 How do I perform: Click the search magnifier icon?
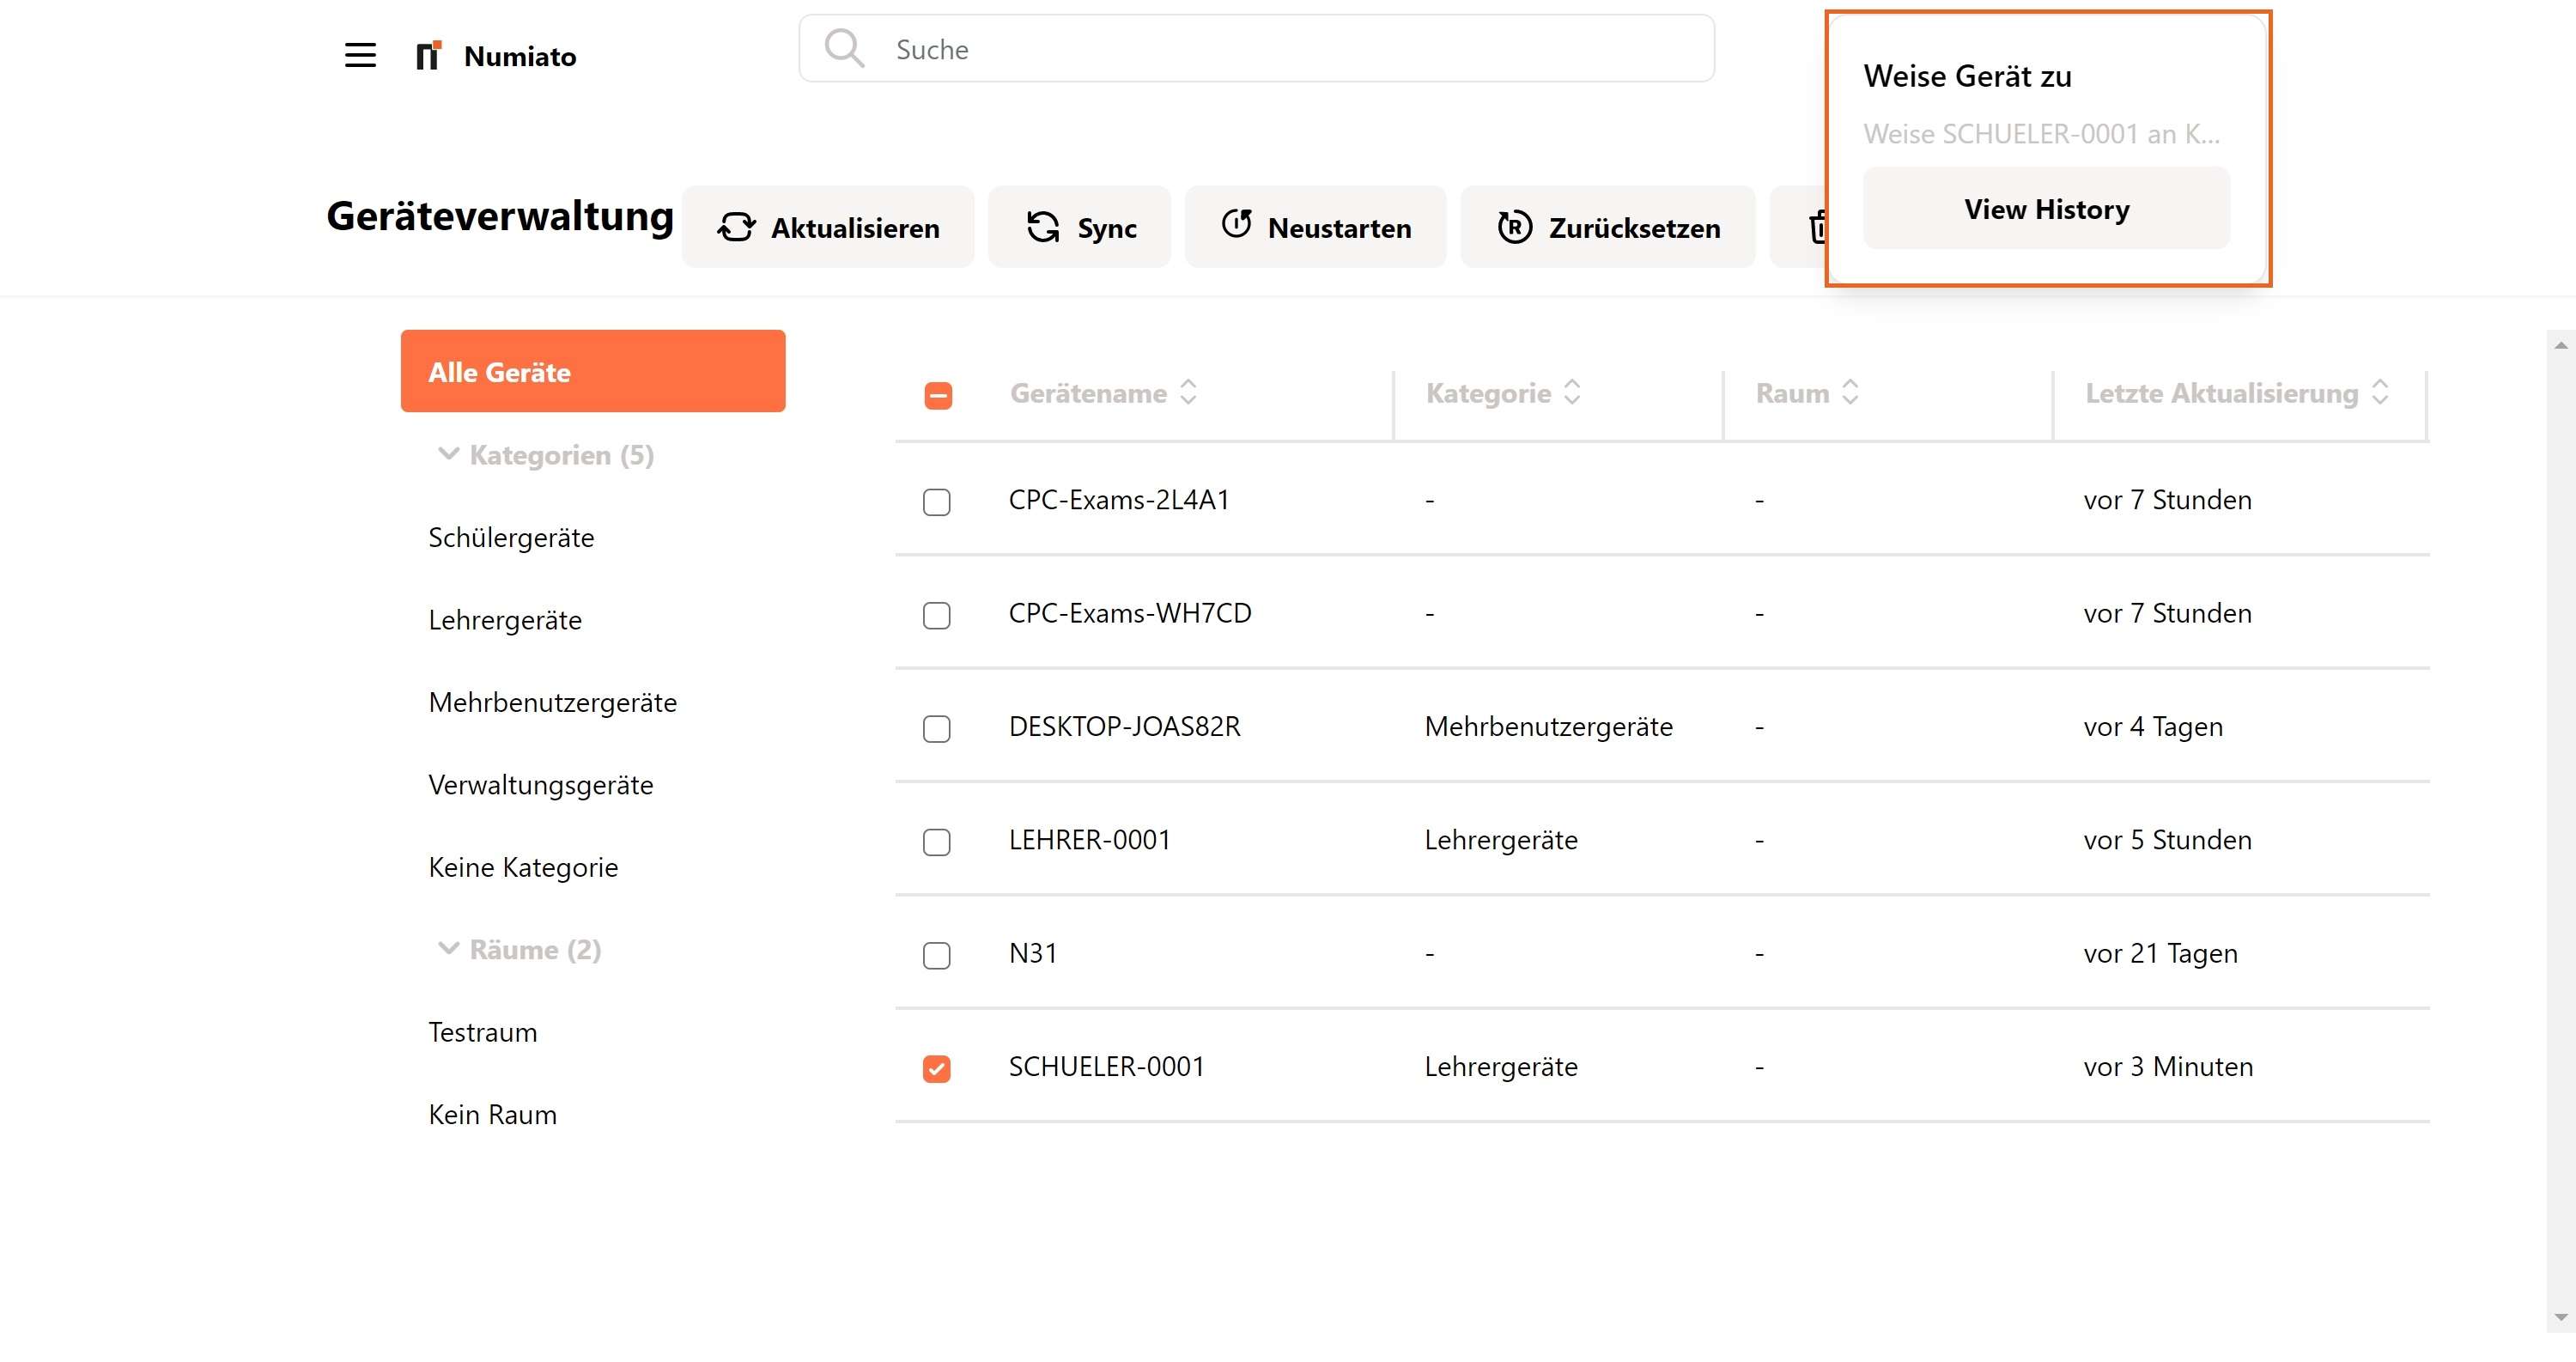click(x=844, y=48)
